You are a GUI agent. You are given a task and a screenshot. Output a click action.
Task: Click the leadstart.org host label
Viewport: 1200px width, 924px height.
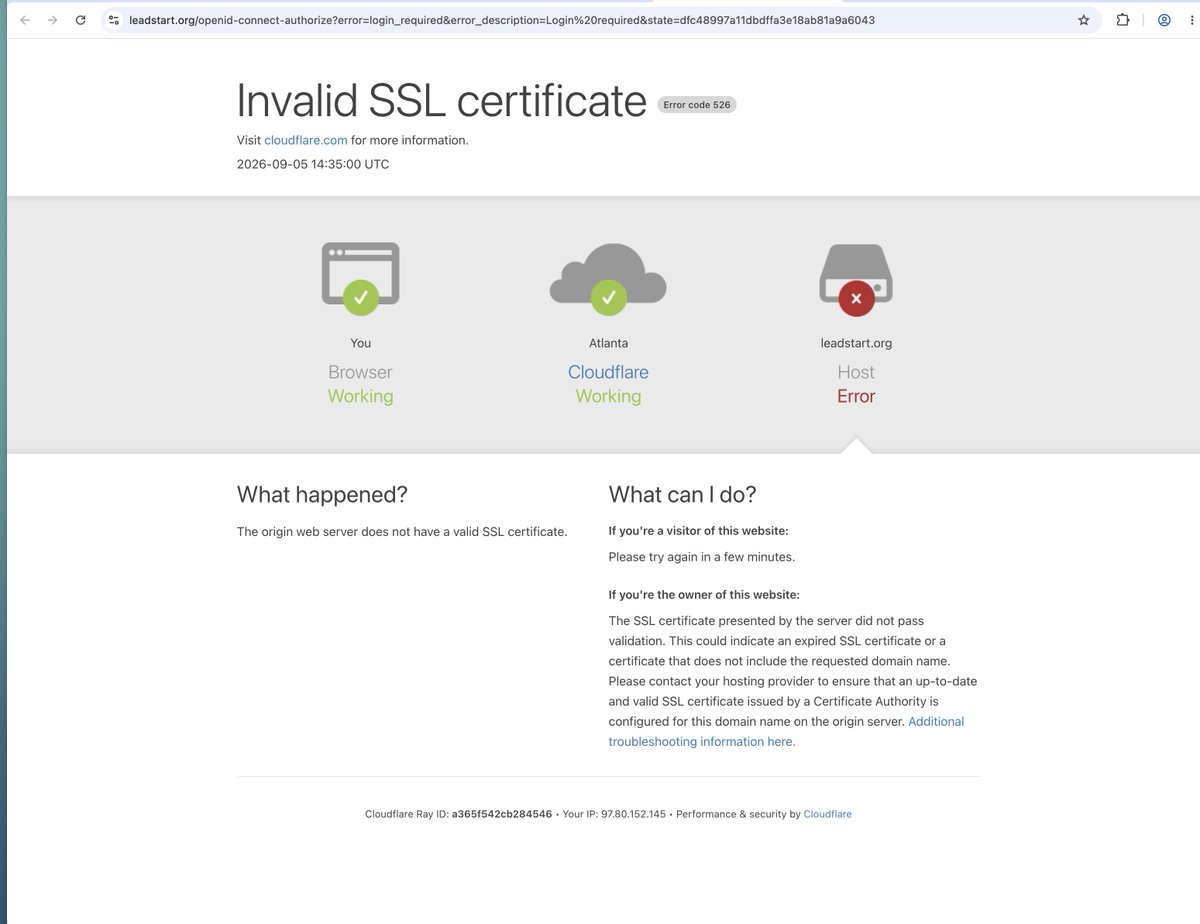coord(856,343)
